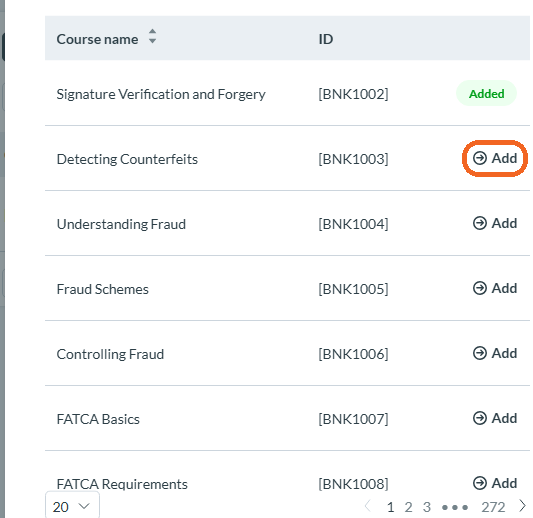Jump to last page 272

click(x=493, y=507)
